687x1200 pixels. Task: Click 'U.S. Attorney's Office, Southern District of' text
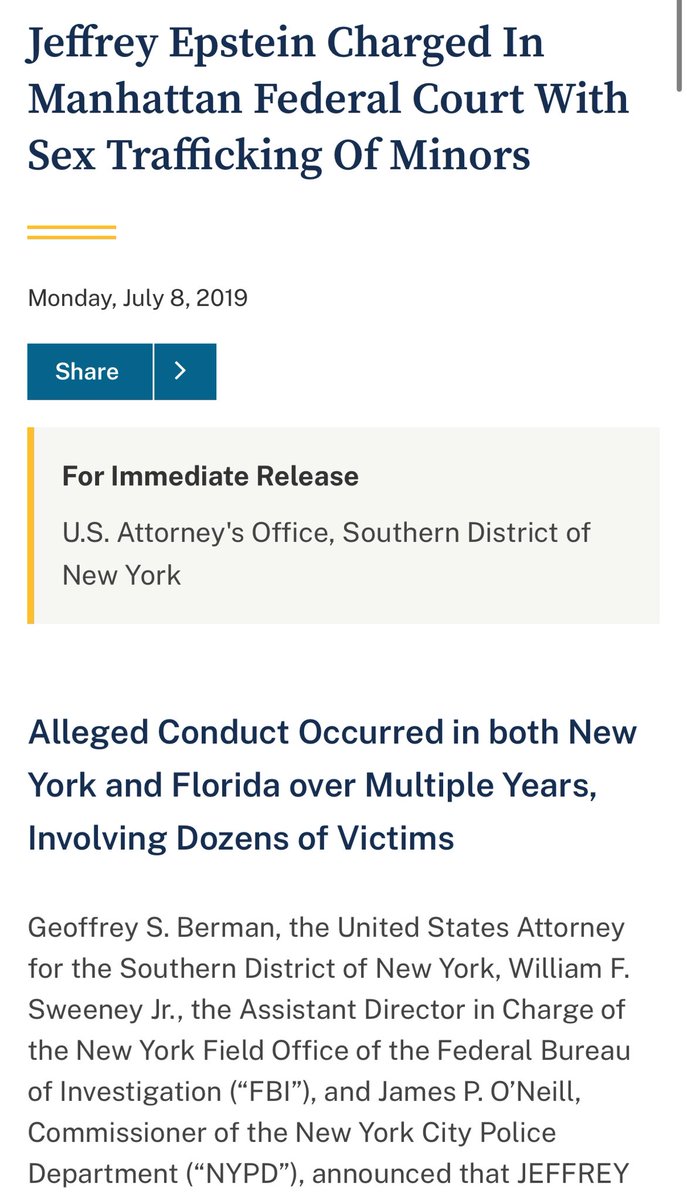(326, 532)
